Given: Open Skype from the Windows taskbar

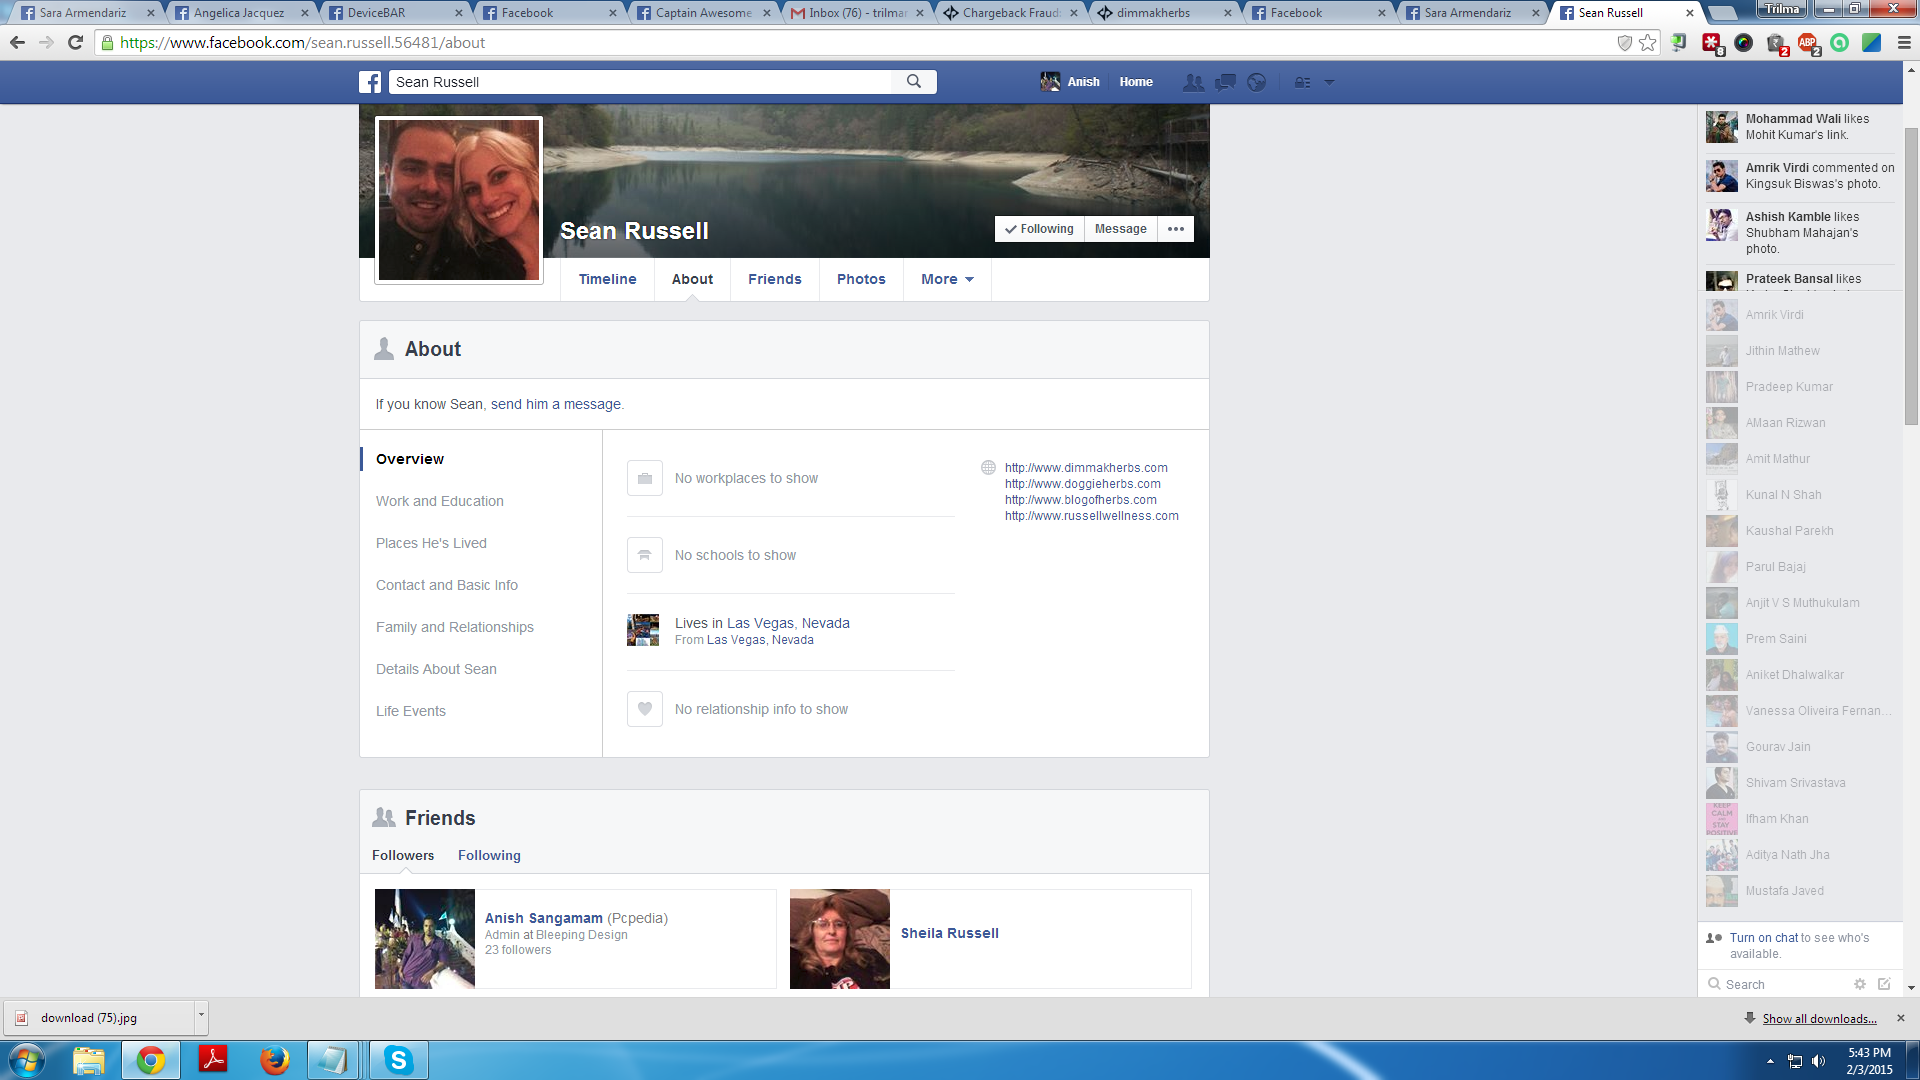Looking at the screenshot, I should click(398, 1060).
